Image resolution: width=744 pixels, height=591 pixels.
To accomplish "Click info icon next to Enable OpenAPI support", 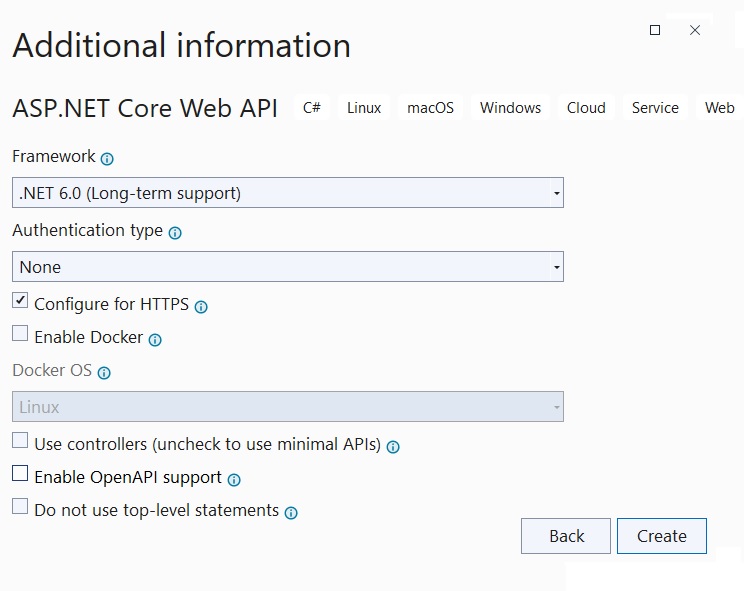I will 234,480.
